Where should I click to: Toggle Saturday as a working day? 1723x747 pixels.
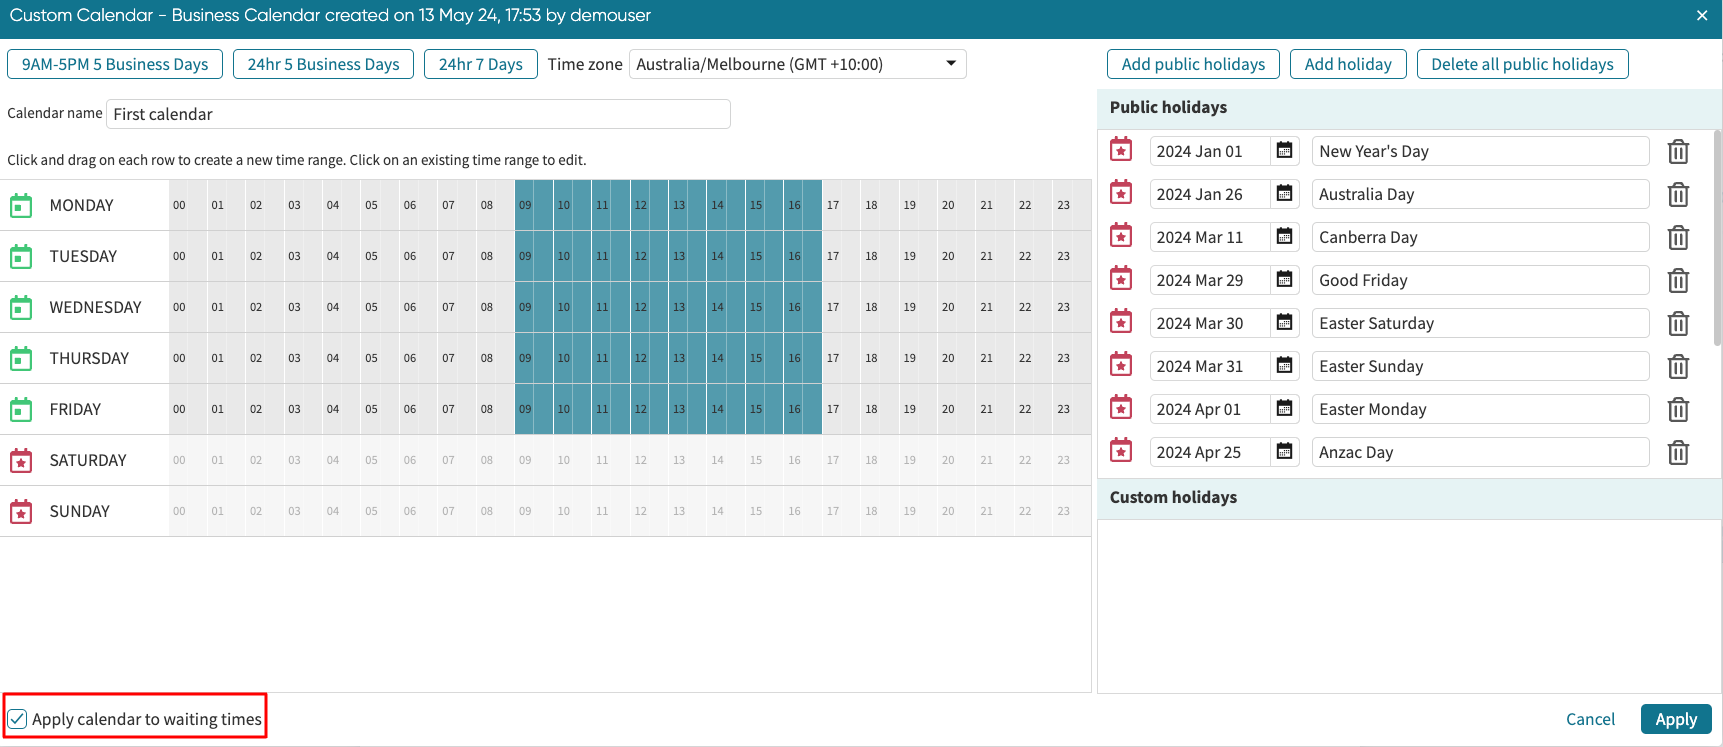coord(21,461)
